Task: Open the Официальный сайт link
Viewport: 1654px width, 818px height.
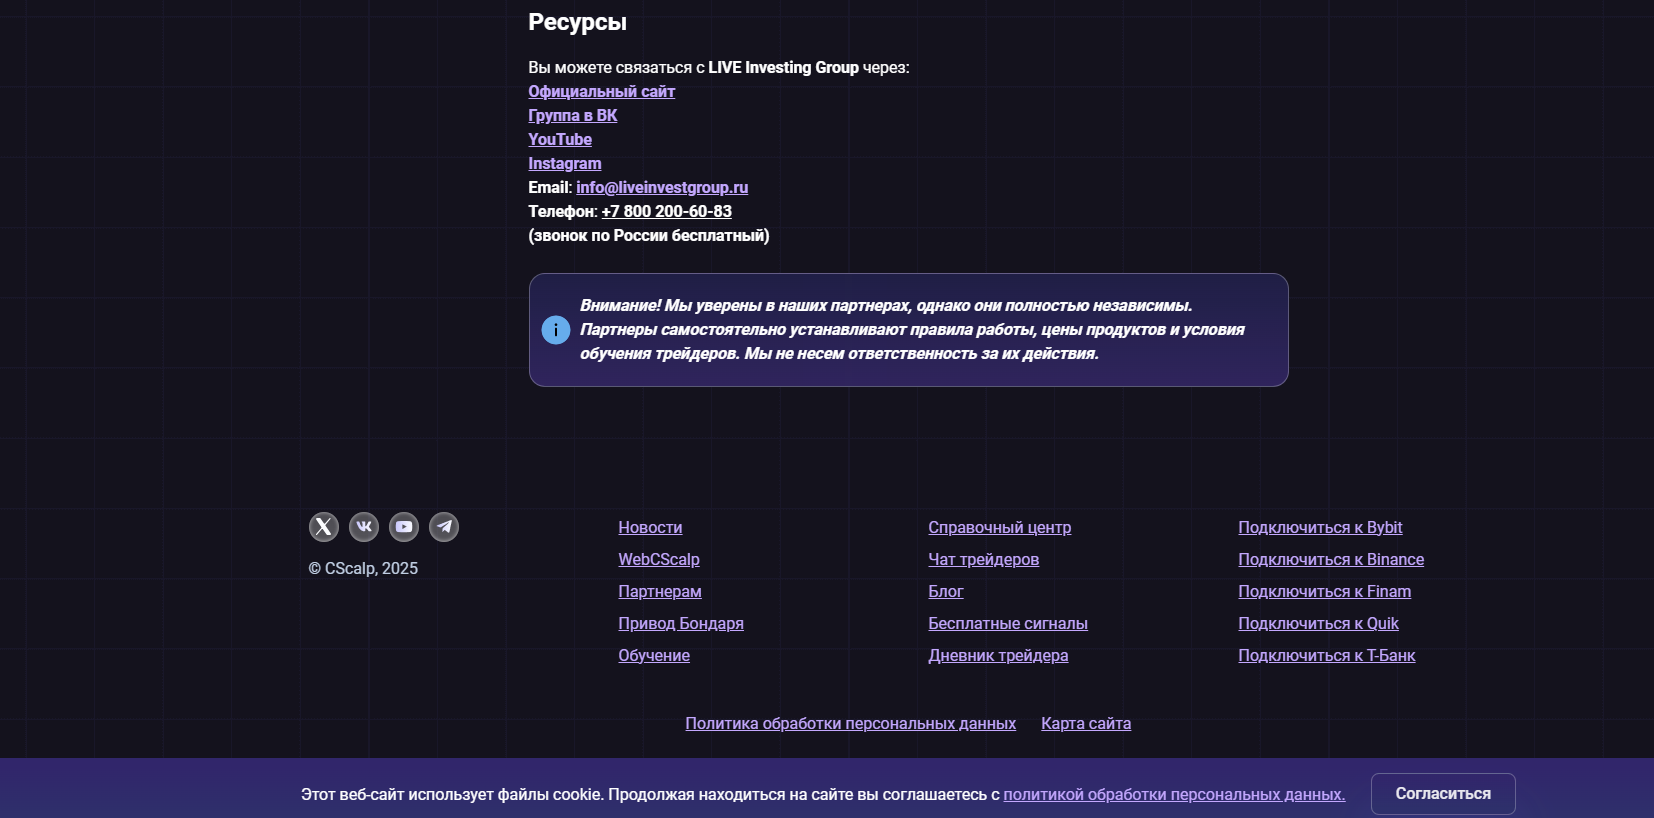Action: click(601, 92)
